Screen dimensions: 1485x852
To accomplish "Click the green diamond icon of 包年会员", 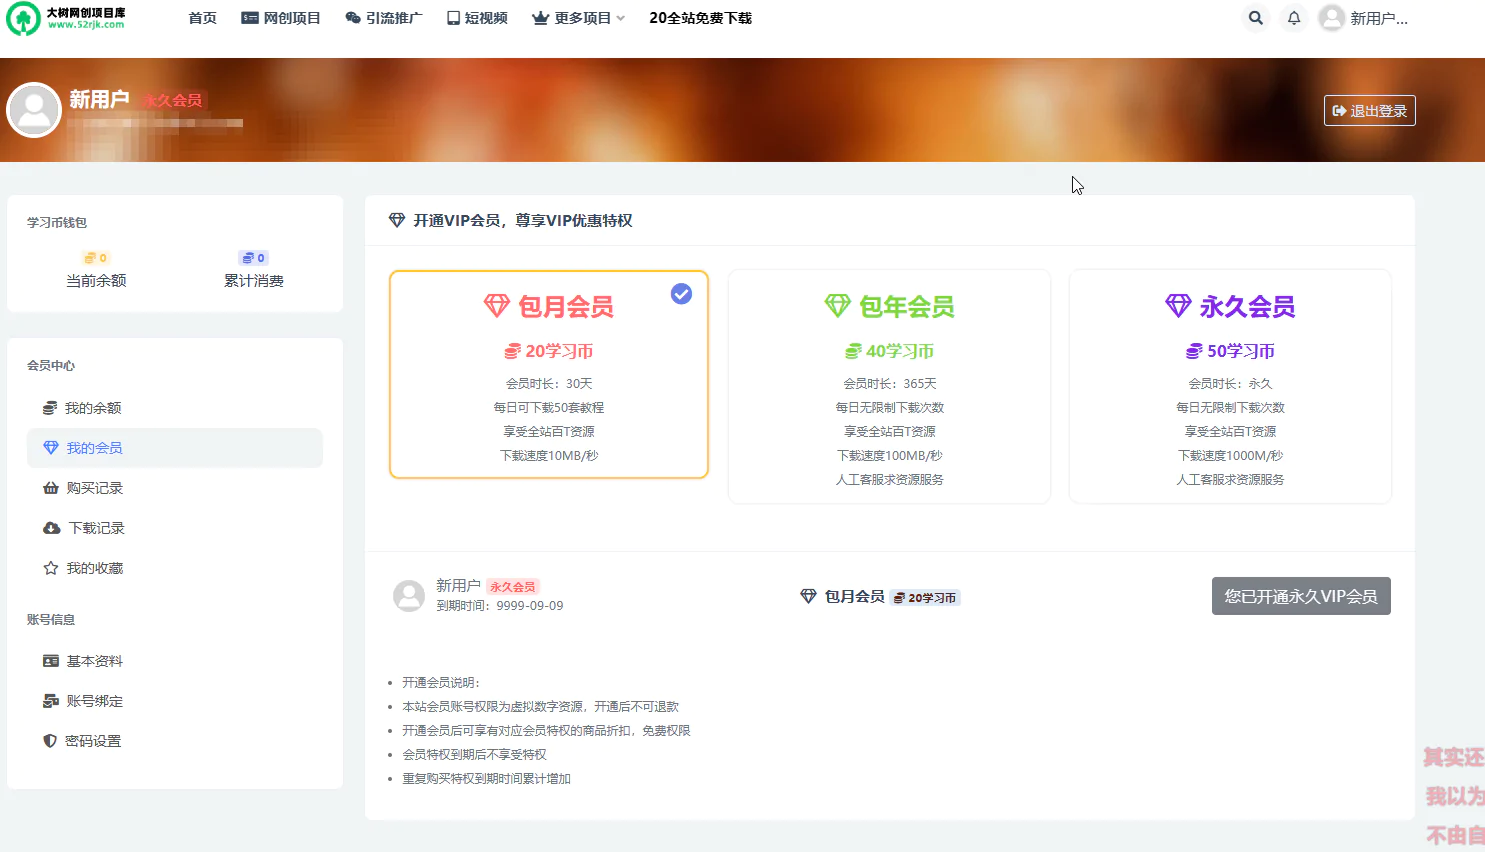I will (x=838, y=306).
